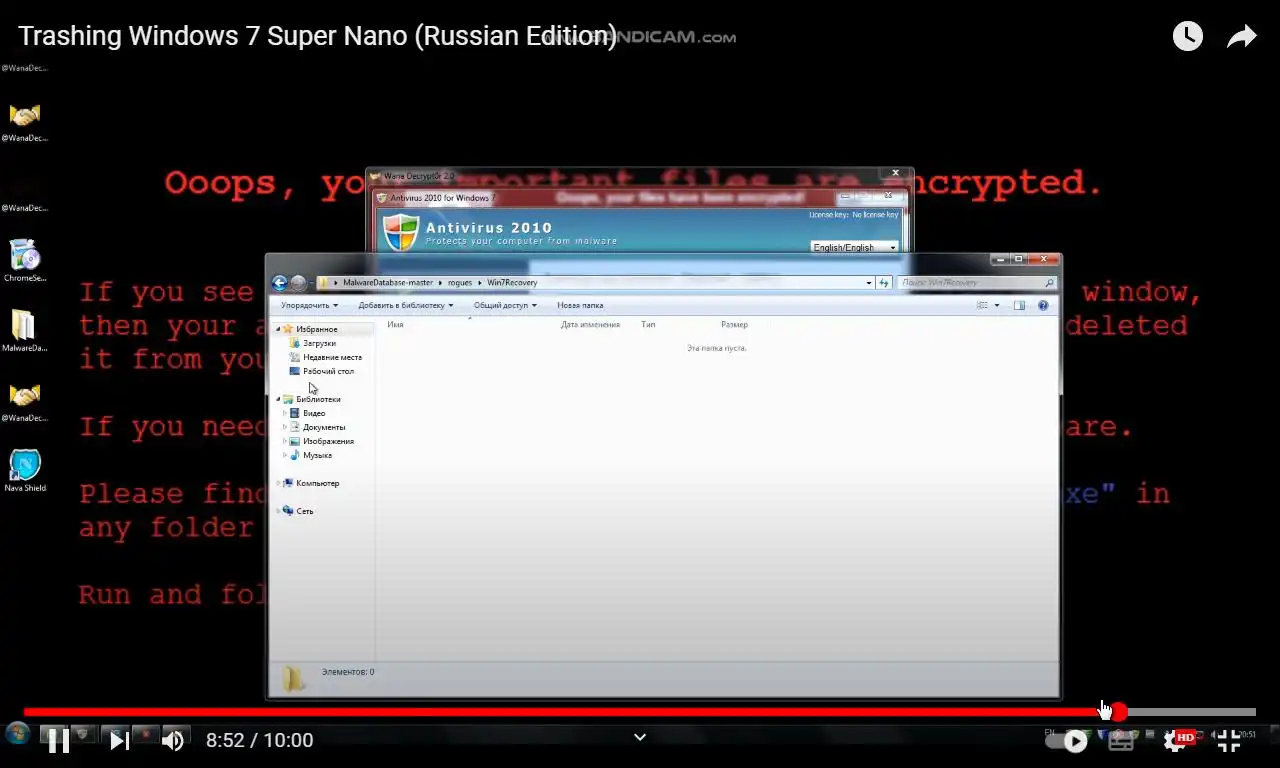
Task: Refresh the Explorer folder view
Action: pos(884,283)
